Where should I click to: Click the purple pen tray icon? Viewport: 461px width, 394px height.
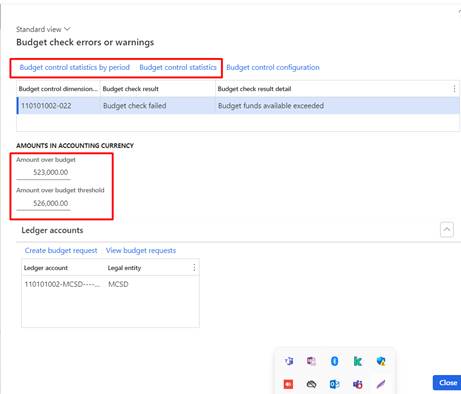(x=381, y=384)
